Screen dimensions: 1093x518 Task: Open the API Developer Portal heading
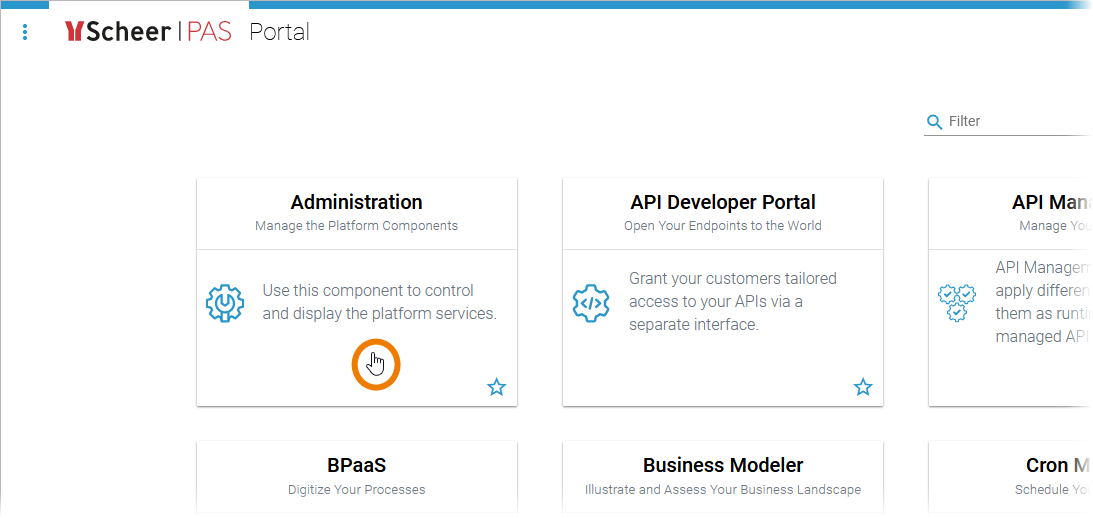tap(723, 203)
